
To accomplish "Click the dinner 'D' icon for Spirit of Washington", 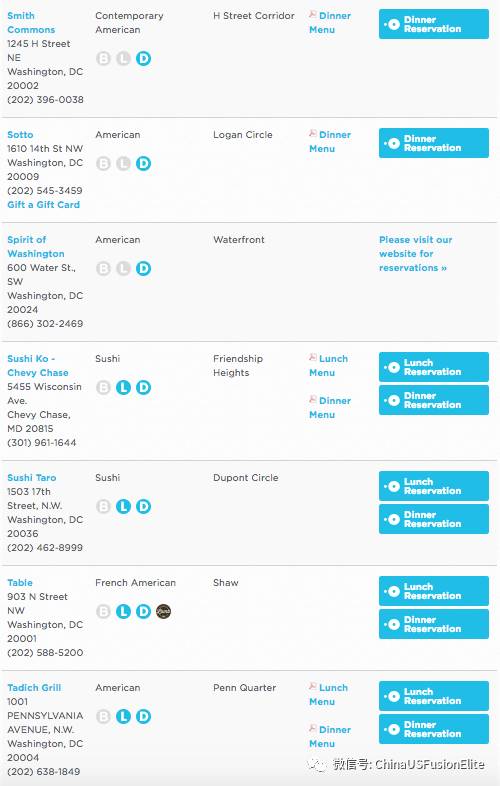I will coord(143,268).
